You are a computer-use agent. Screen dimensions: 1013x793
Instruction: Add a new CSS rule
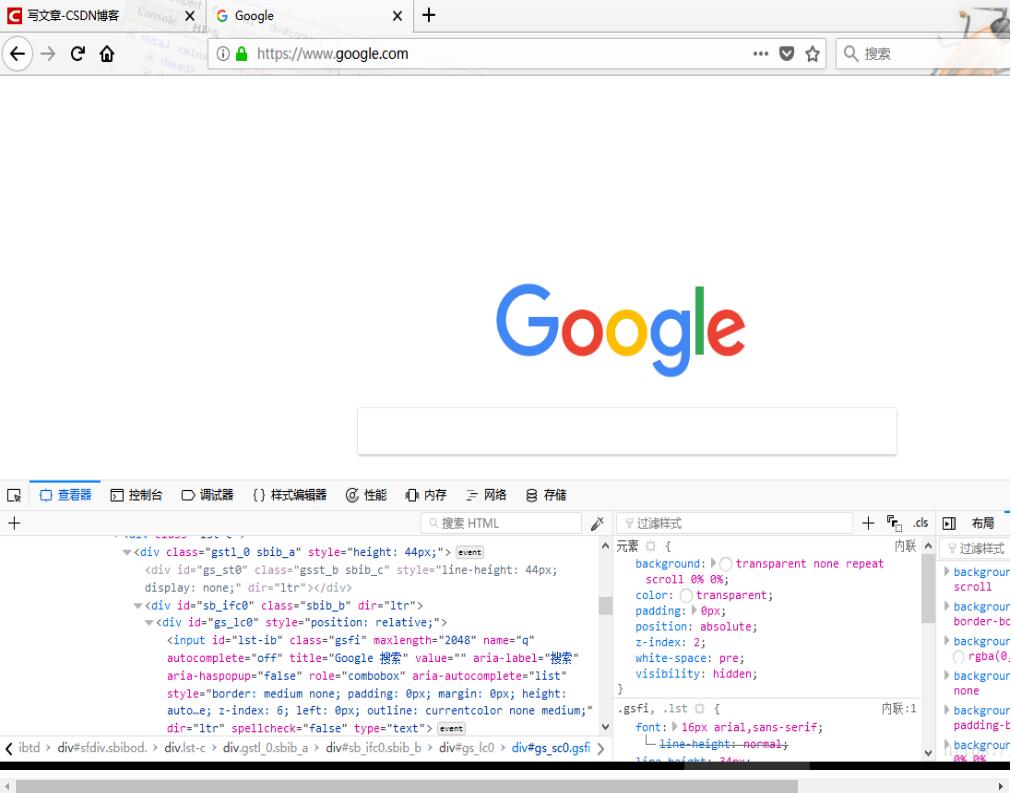868,523
